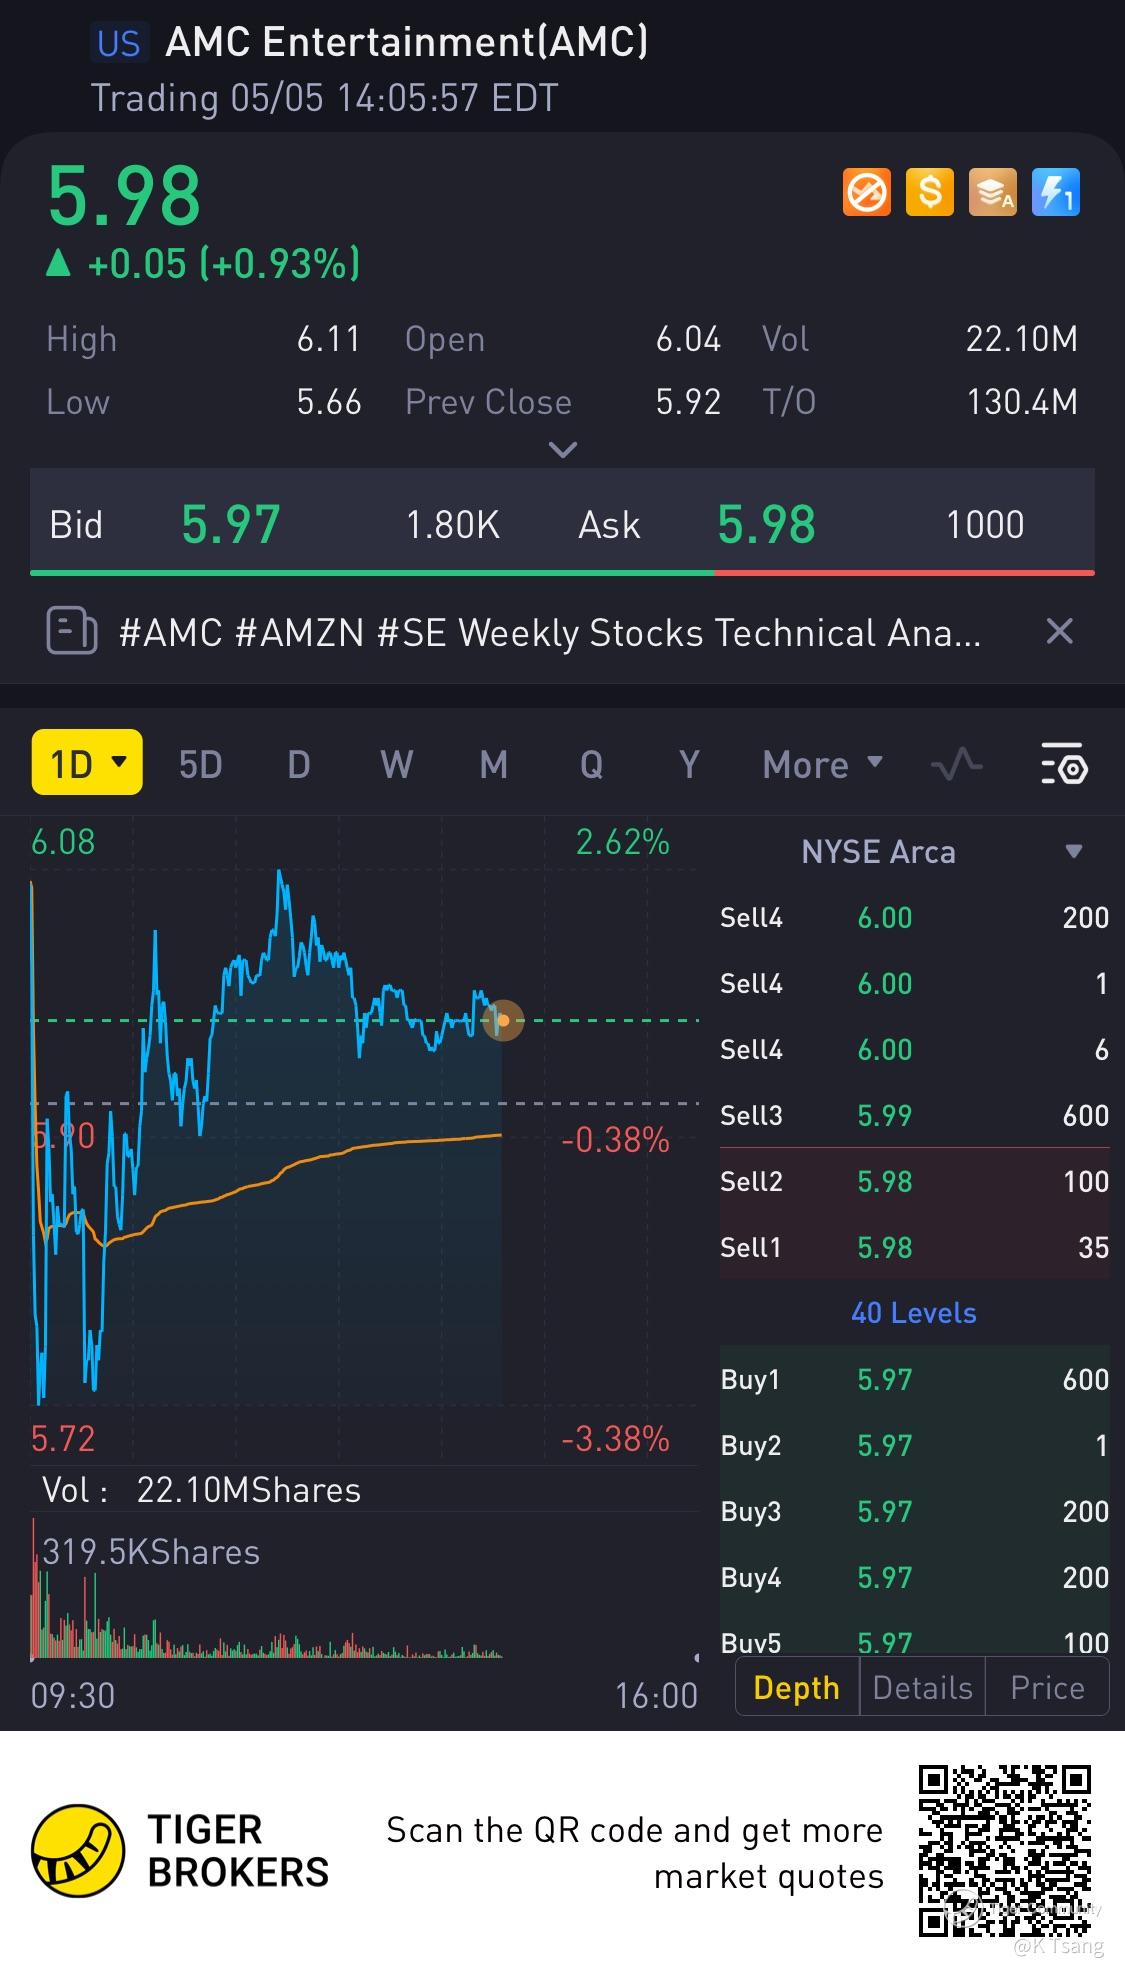
Task: Tap the Low 5.66 value
Action: [x=328, y=402]
